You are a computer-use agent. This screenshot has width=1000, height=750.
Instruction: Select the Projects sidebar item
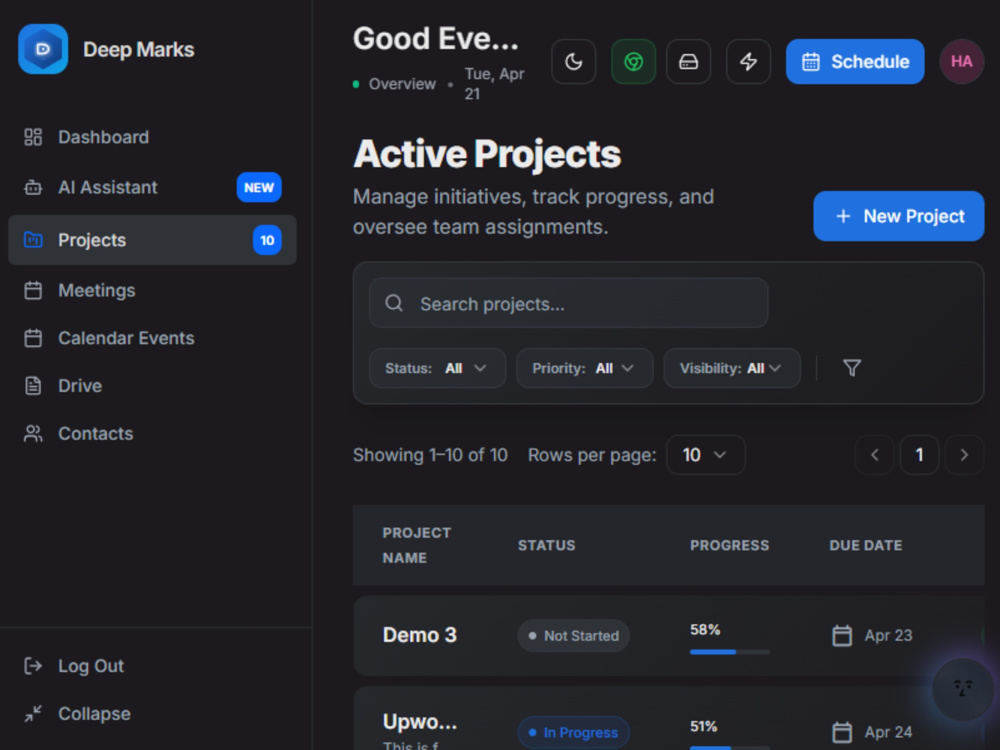pos(152,240)
